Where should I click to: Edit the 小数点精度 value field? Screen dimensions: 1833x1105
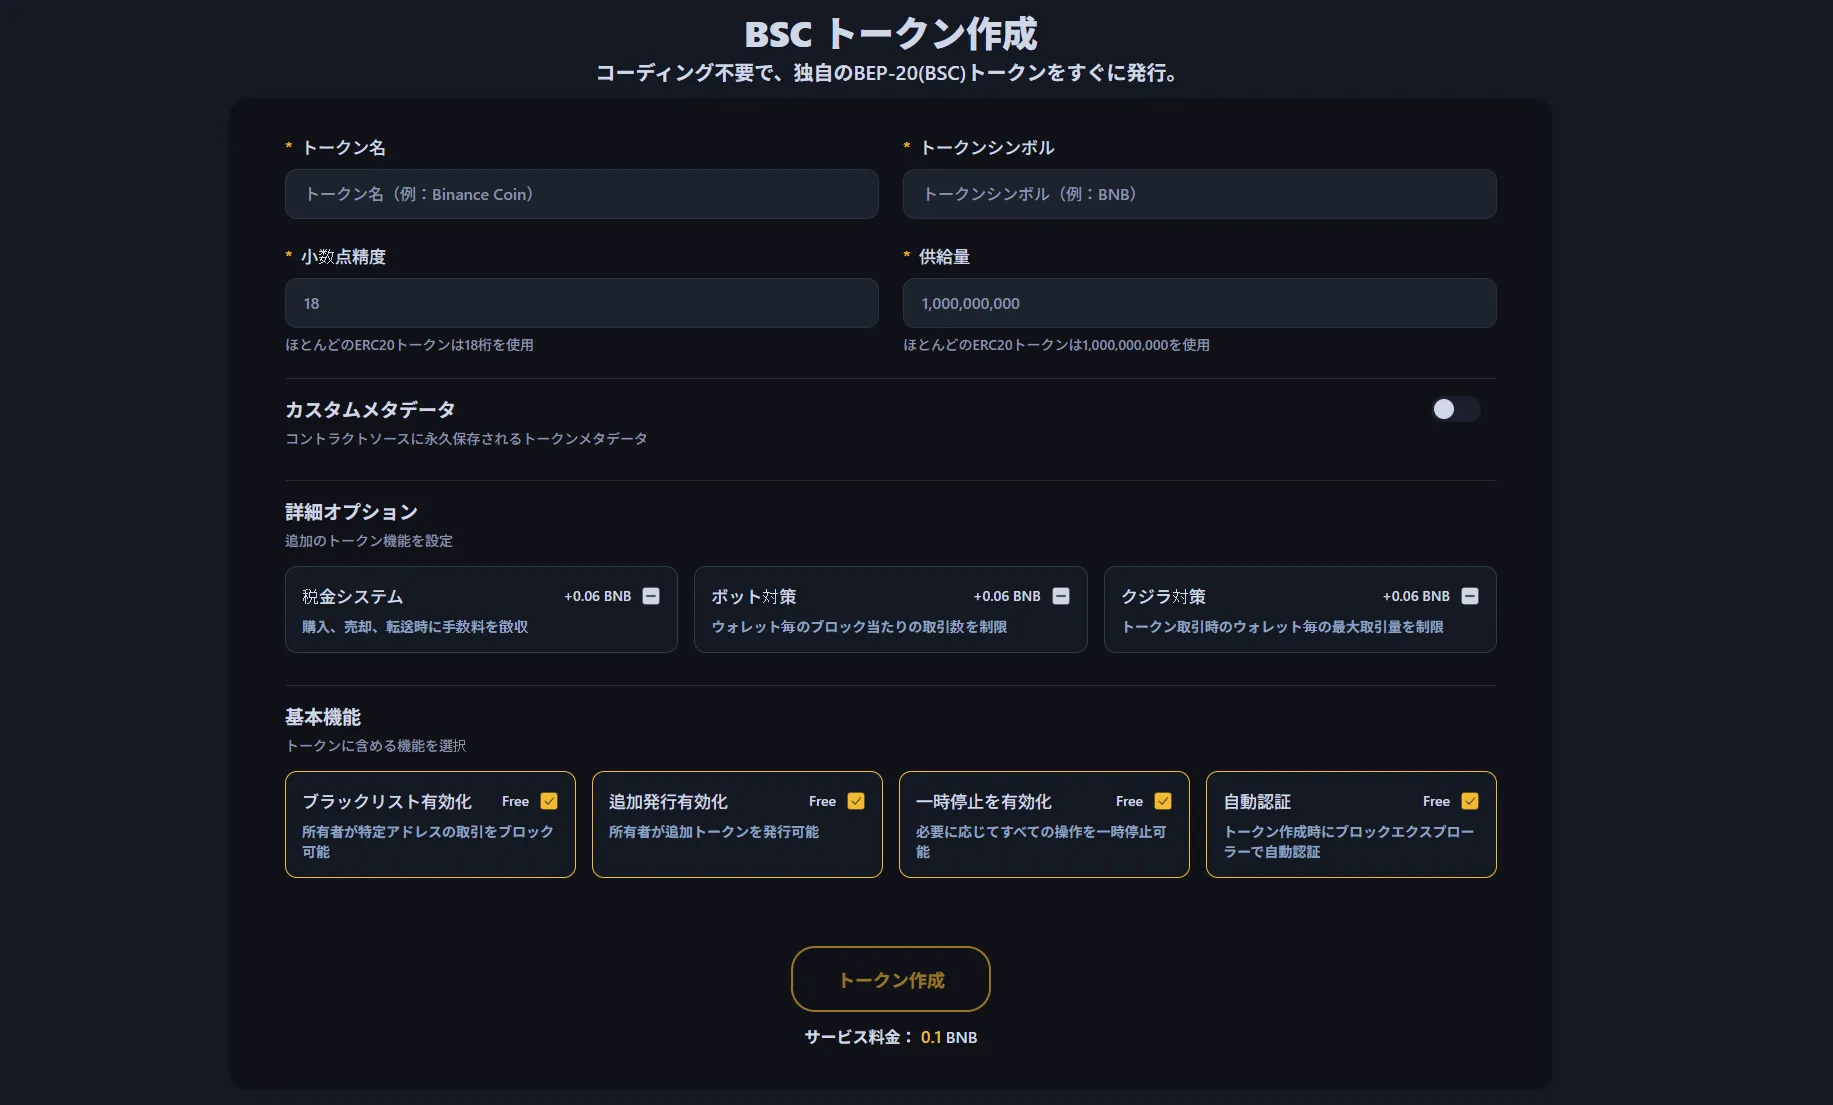pyautogui.click(x=581, y=303)
